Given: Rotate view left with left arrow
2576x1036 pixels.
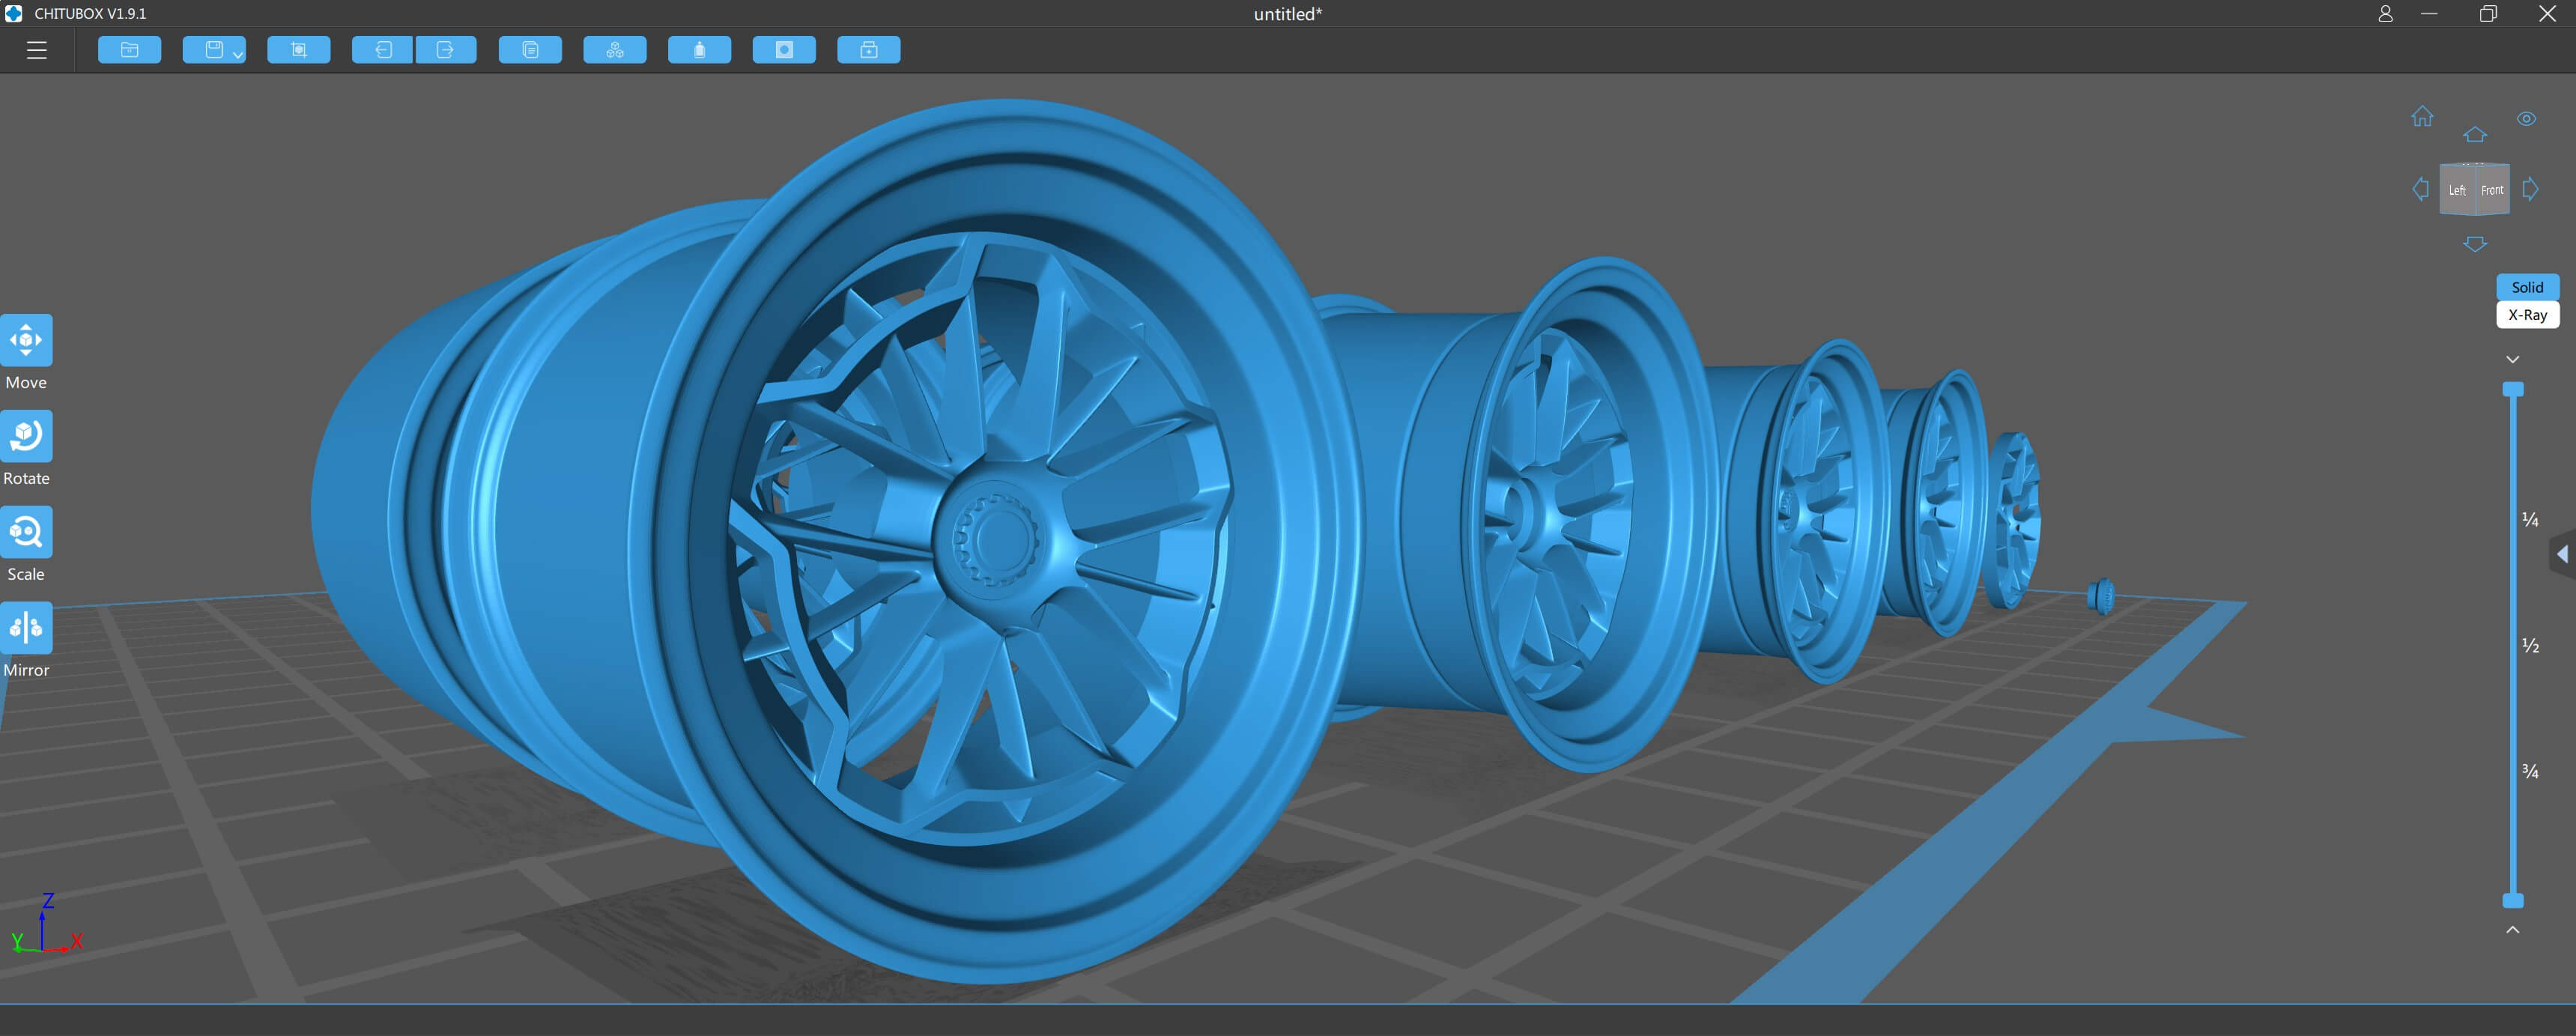Looking at the screenshot, I should click(x=2420, y=189).
